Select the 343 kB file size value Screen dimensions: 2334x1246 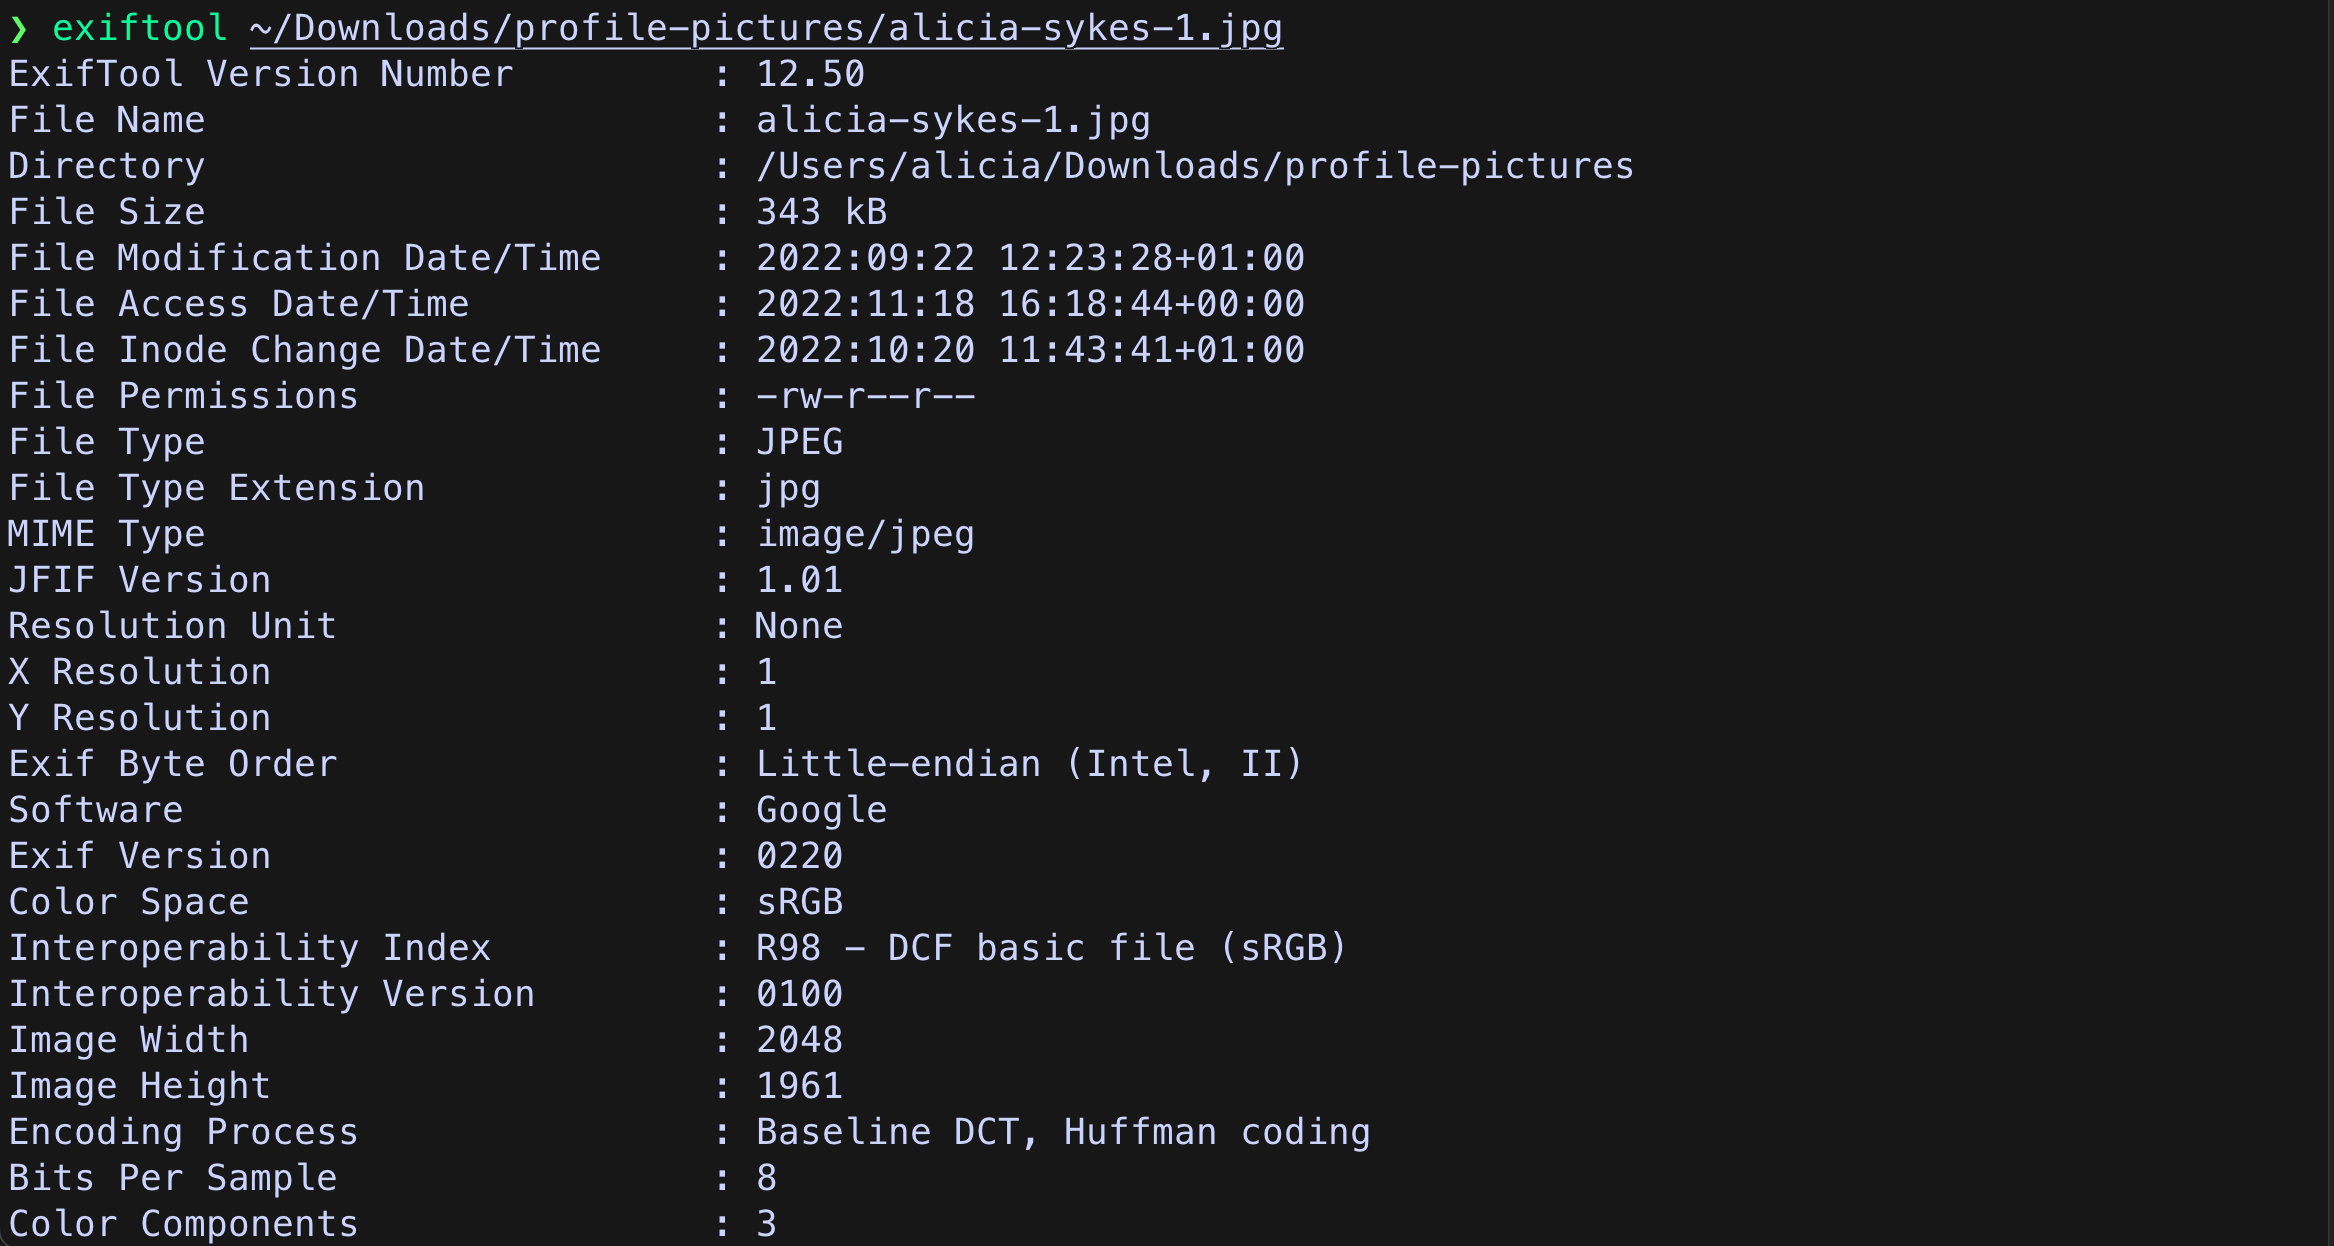click(x=821, y=212)
